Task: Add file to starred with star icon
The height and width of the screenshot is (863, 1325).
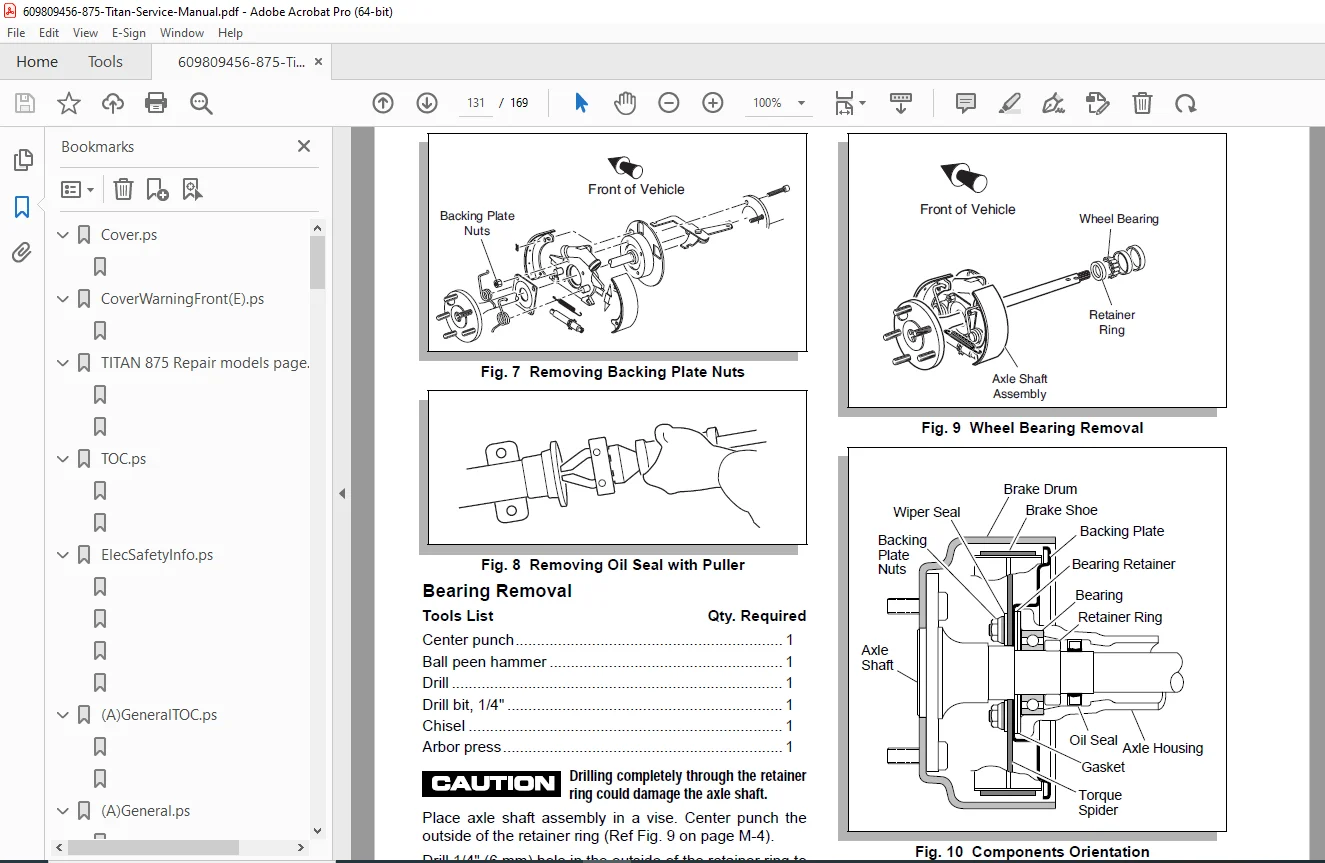Action: (x=69, y=103)
